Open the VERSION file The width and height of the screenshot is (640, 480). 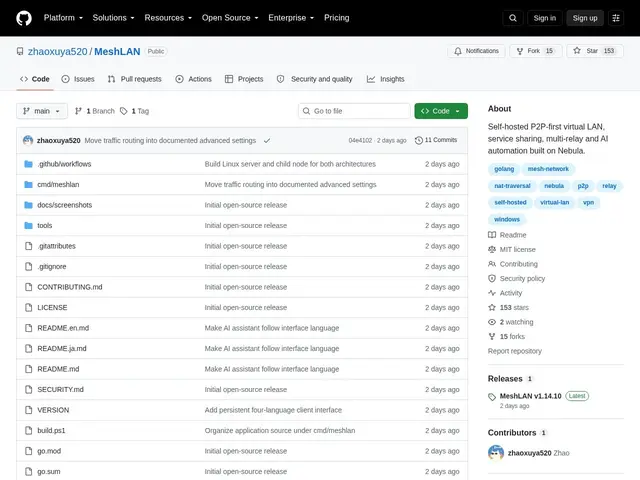(x=53, y=410)
